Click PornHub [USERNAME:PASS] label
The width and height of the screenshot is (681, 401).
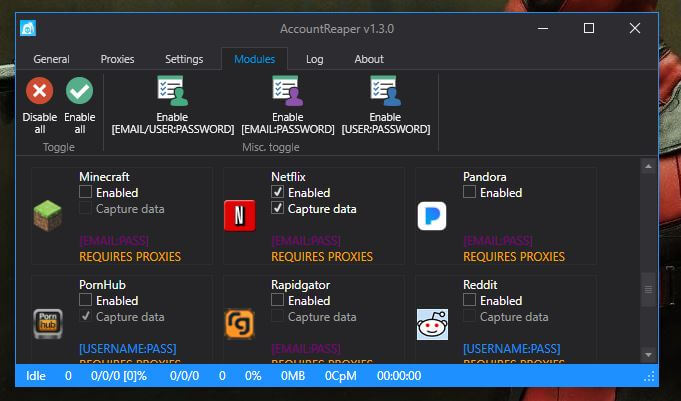[x=128, y=349]
